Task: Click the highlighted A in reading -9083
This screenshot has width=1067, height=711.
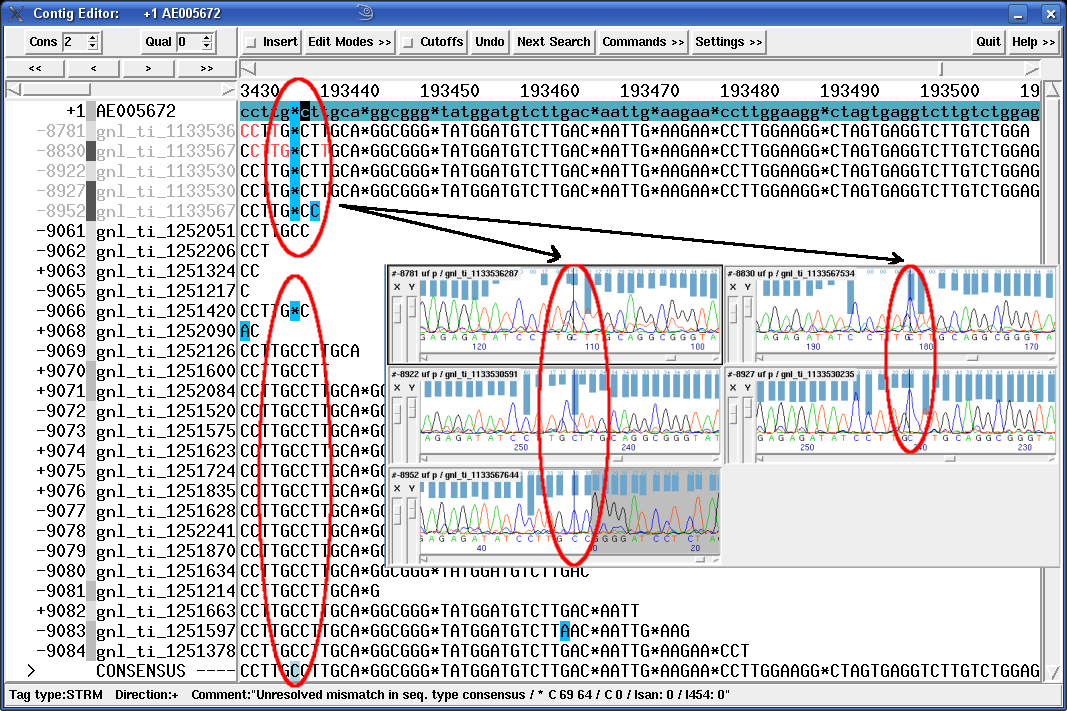Action: click(565, 631)
